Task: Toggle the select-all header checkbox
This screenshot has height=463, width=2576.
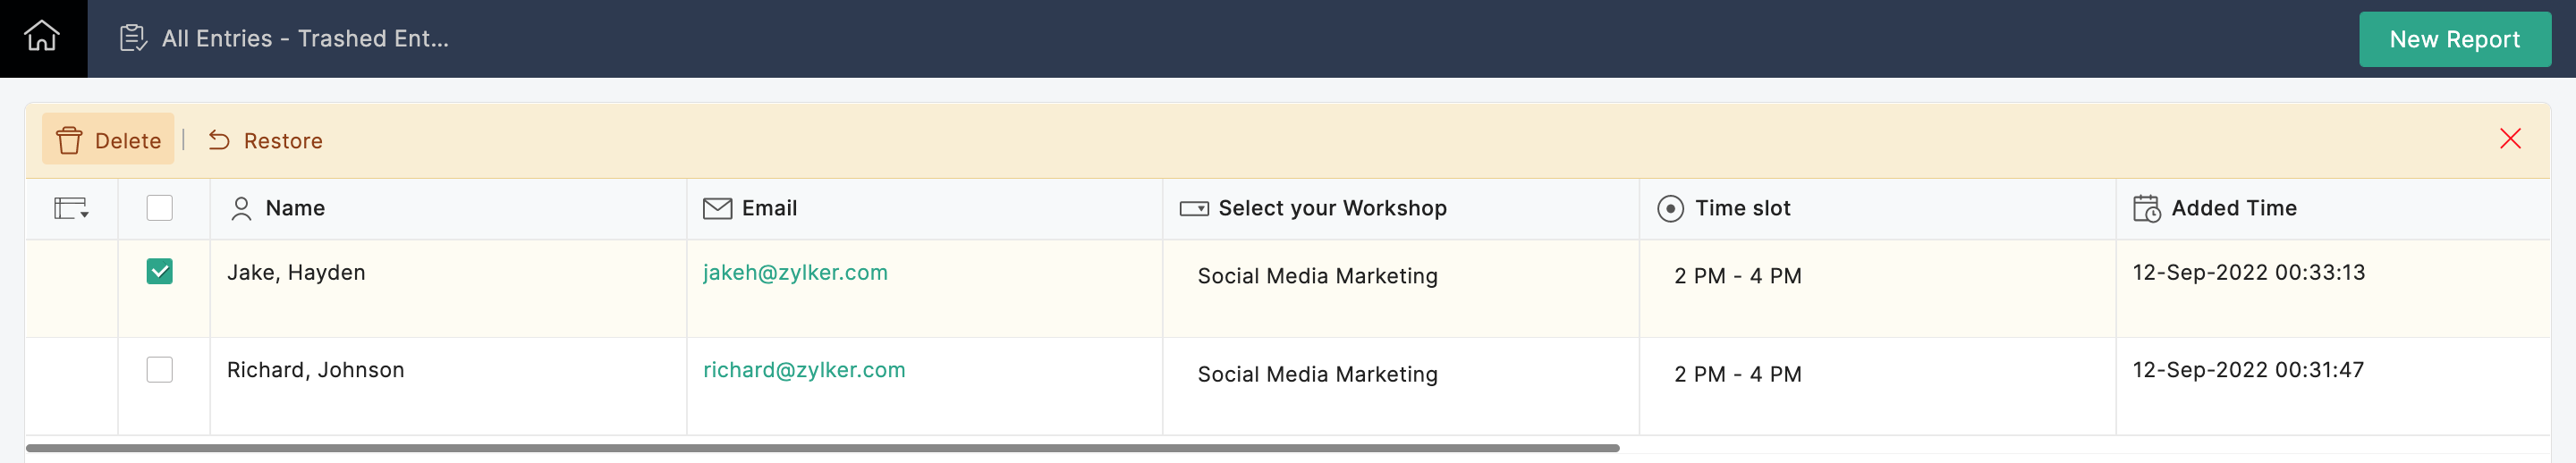Action: click(x=159, y=207)
